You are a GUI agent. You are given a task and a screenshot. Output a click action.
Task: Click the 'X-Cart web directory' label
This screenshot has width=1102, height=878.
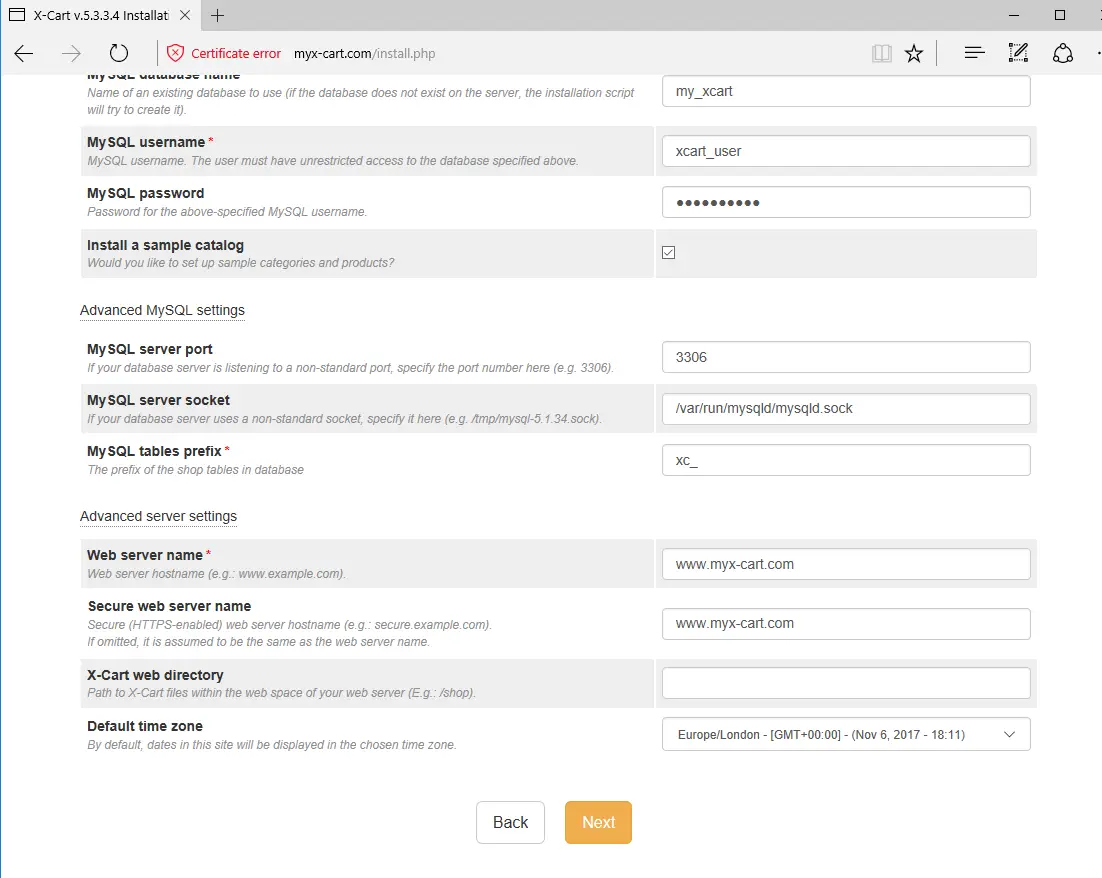(155, 675)
